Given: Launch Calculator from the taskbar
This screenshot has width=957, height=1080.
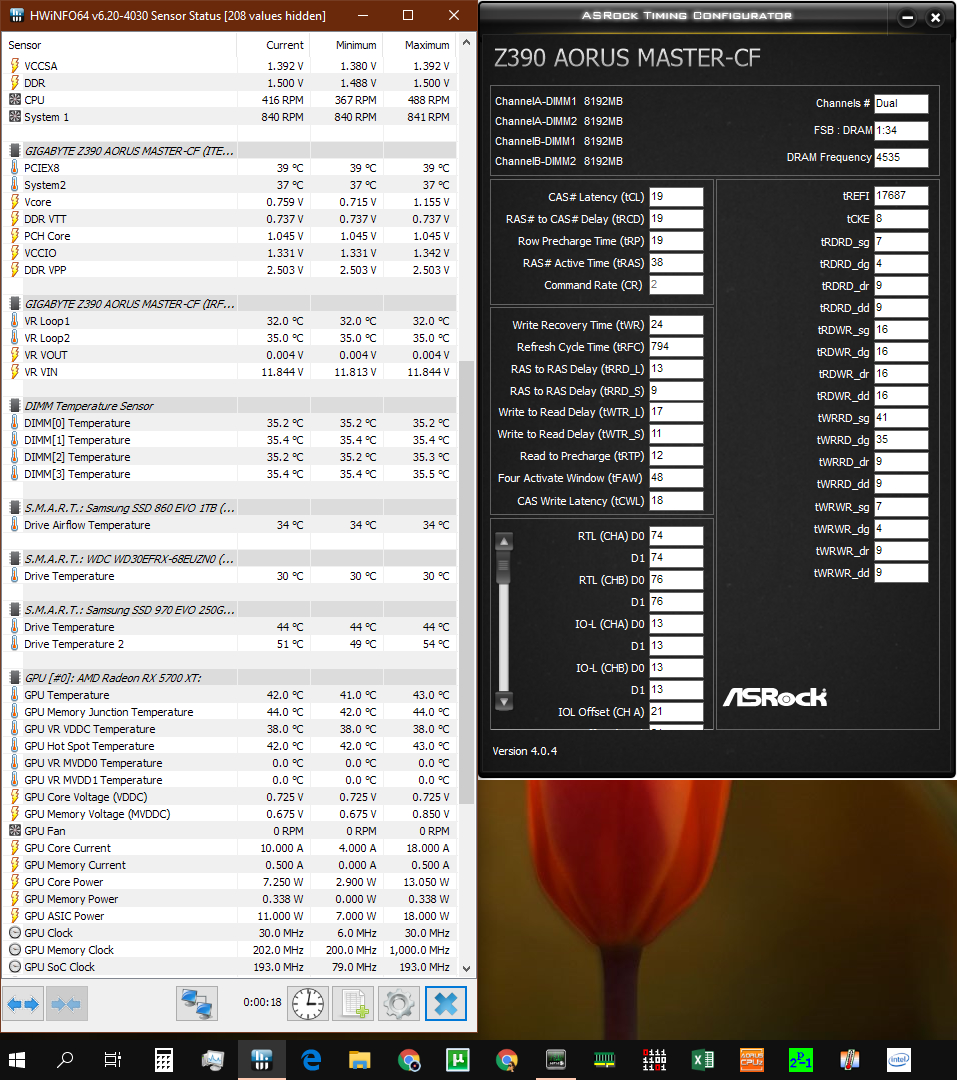Looking at the screenshot, I should [x=164, y=1059].
